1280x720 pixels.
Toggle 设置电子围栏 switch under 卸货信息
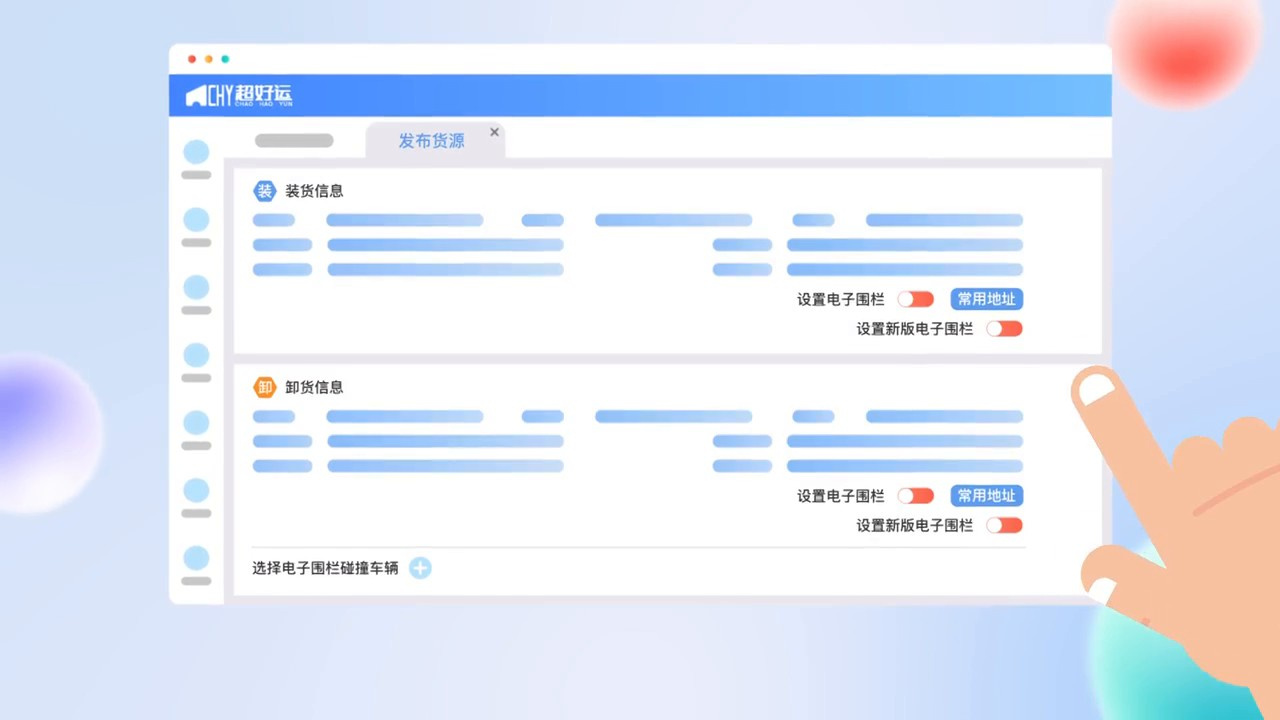point(915,495)
